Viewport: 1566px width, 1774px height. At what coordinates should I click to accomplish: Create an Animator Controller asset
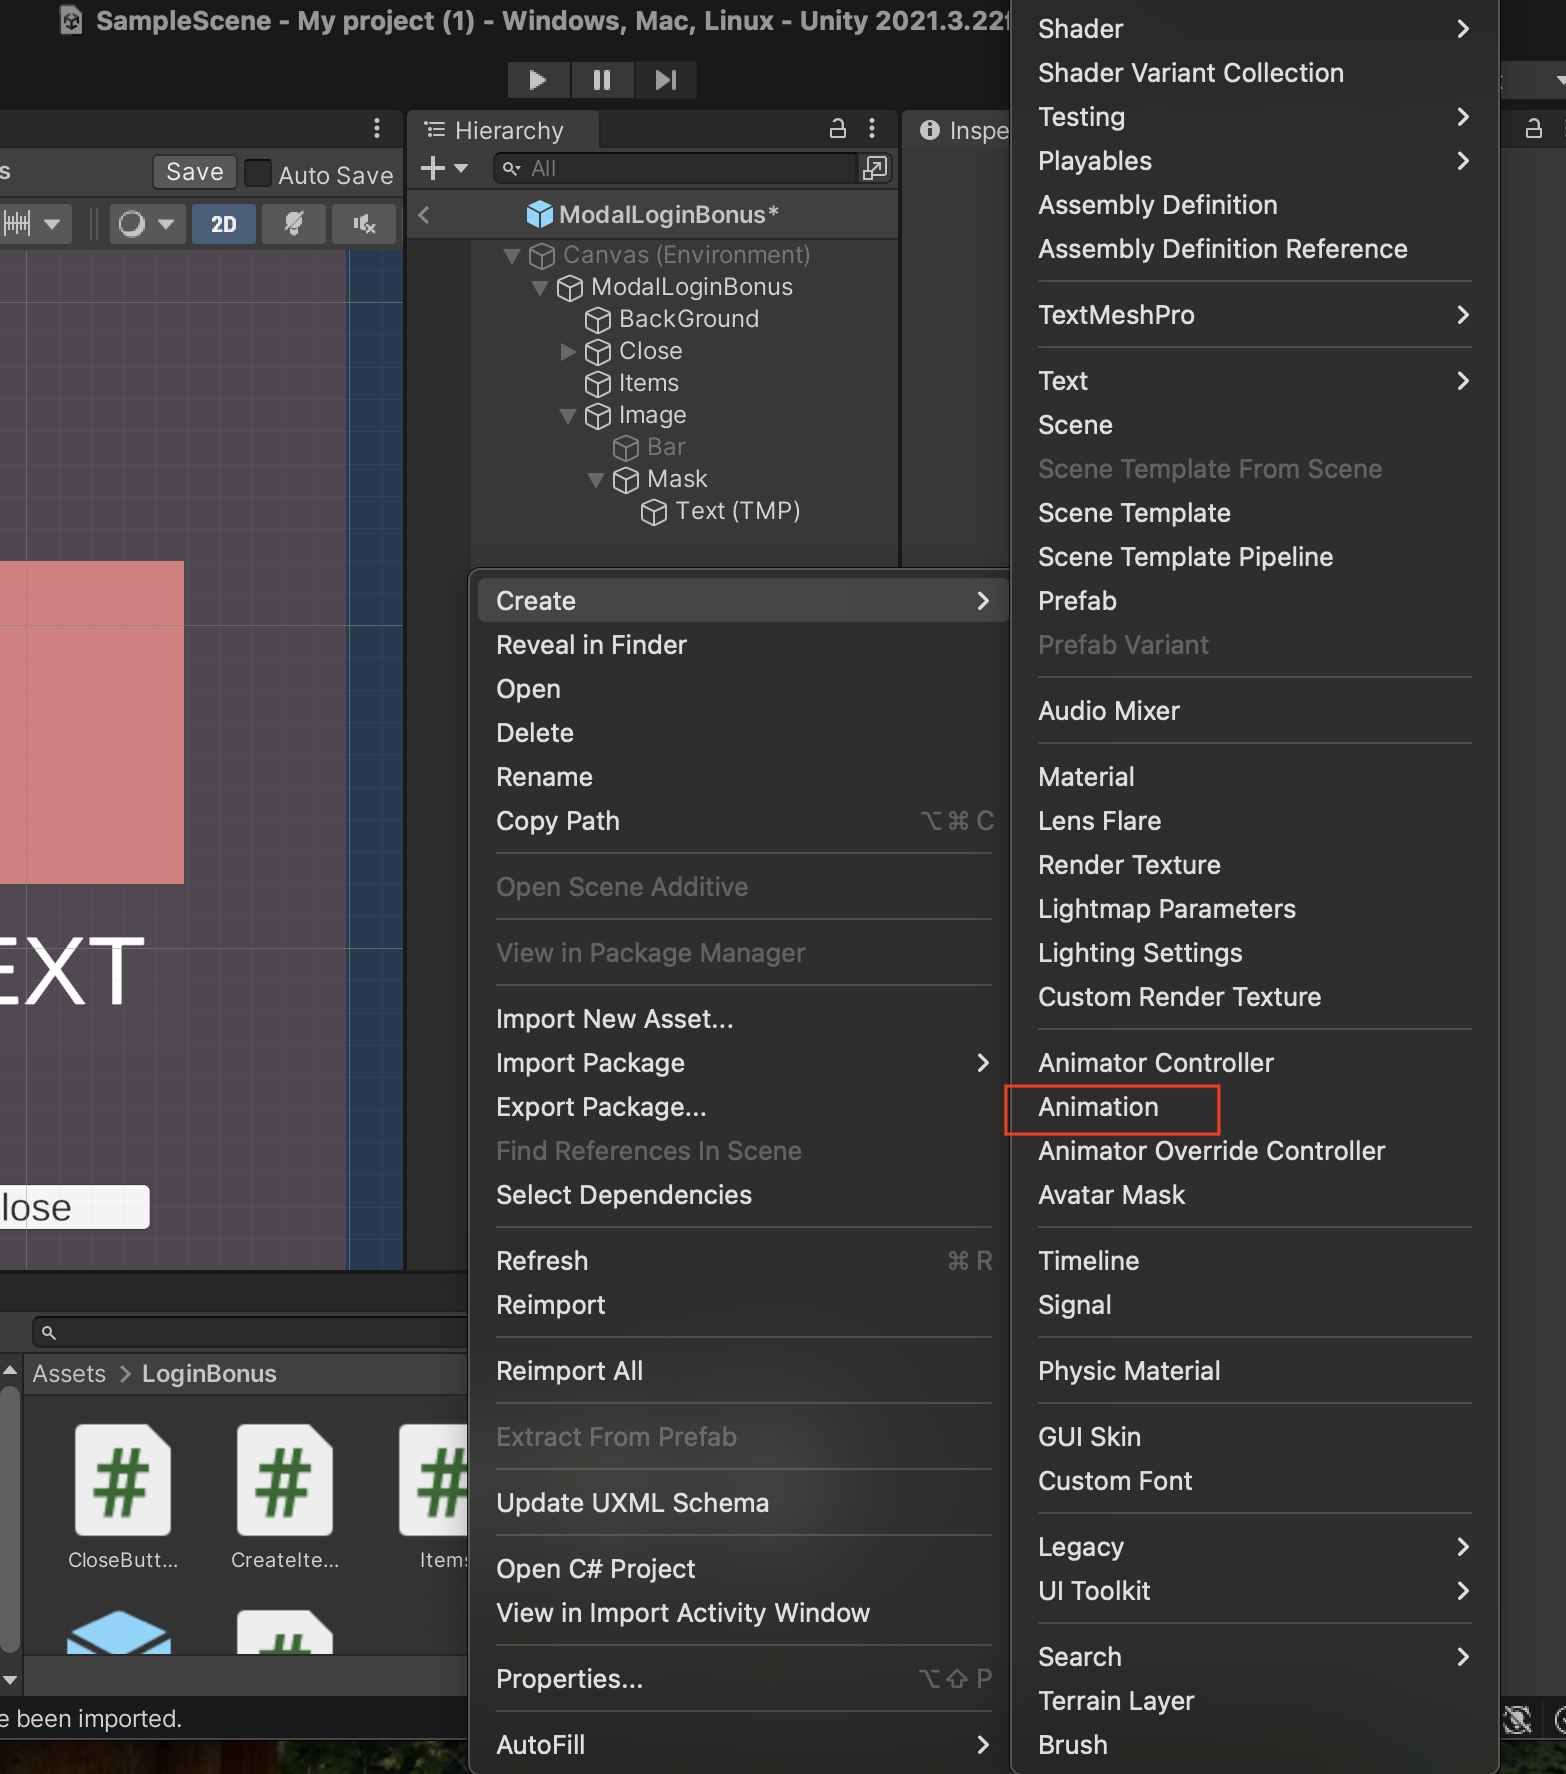pos(1254,1063)
